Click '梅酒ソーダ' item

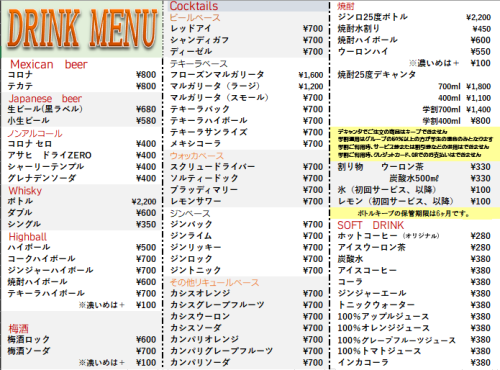pos(29,351)
